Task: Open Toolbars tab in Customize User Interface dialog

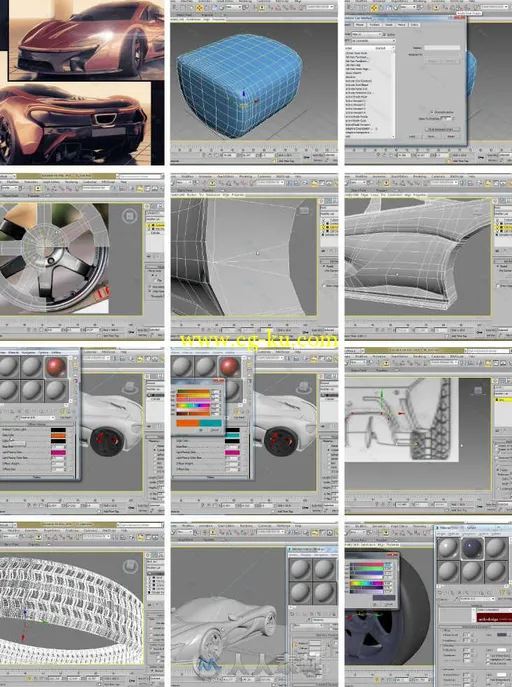Action: [374, 25]
